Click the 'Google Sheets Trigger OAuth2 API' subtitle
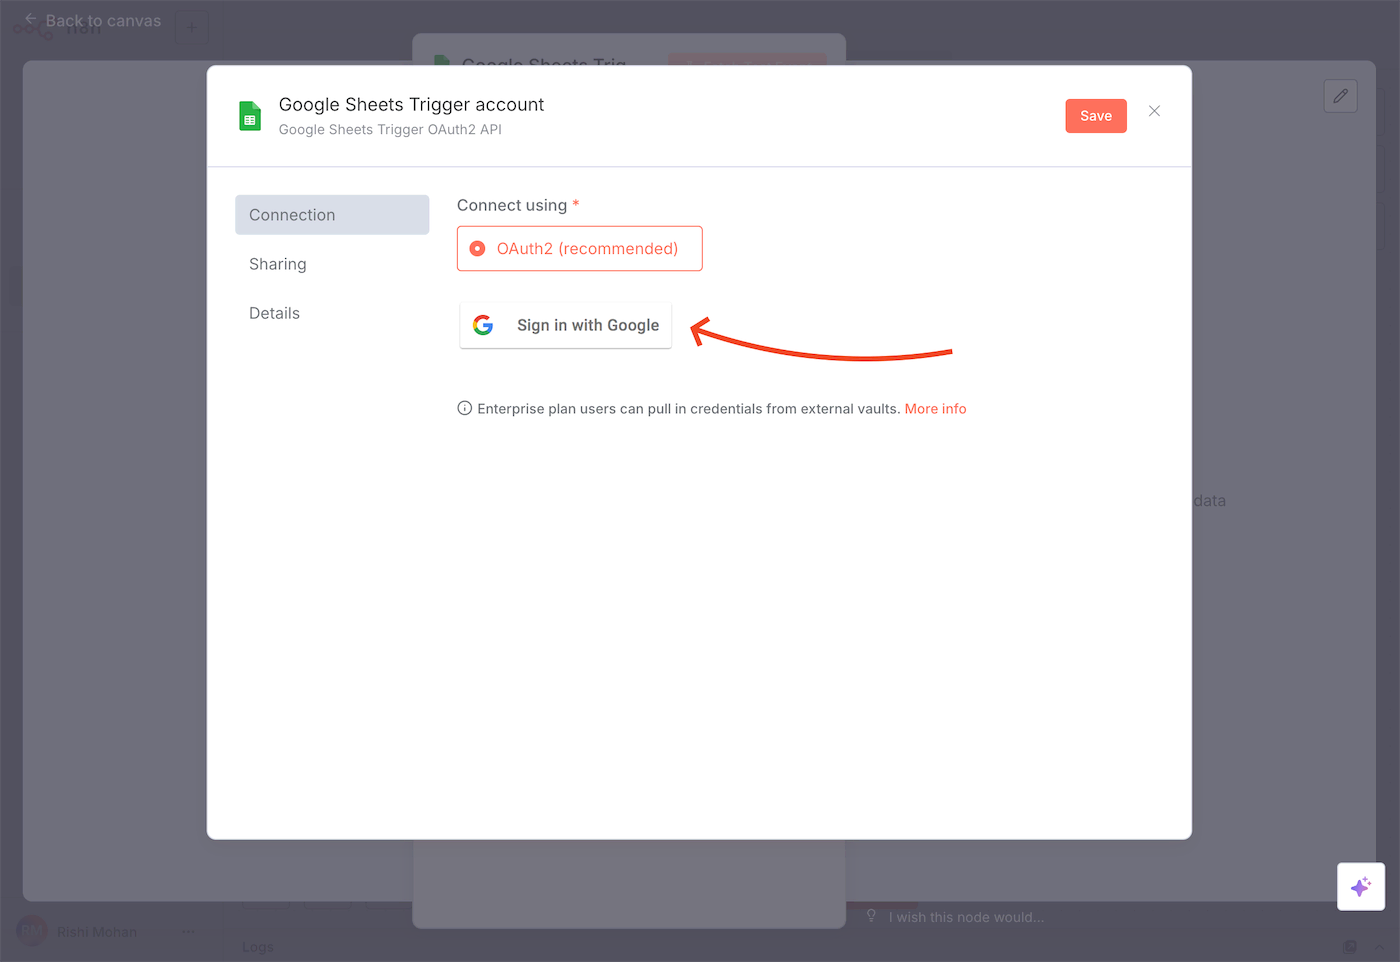The width and height of the screenshot is (1400, 962). [390, 130]
